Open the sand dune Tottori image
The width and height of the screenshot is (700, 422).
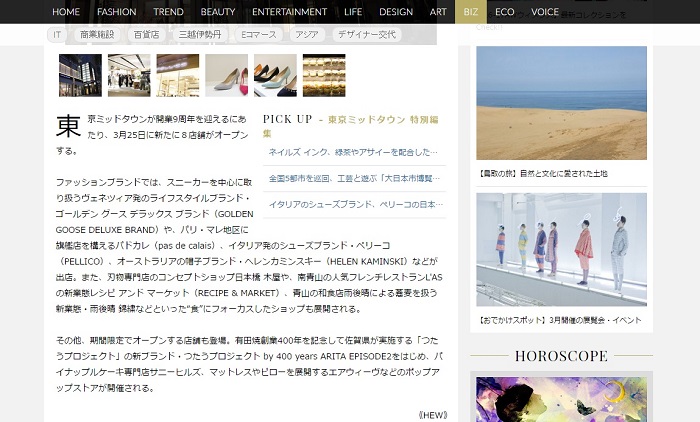click(561, 103)
